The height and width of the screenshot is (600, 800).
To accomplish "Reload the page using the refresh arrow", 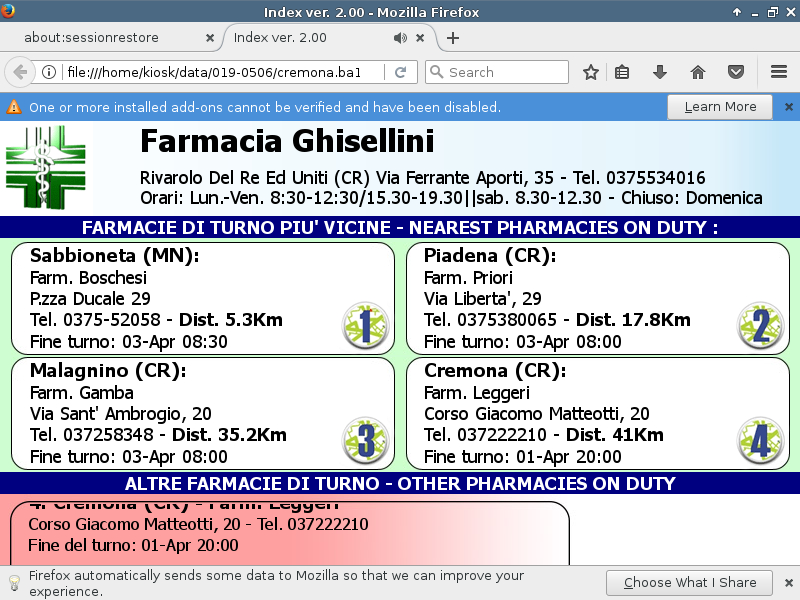I will pyautogui.click(x=400, y=72).
